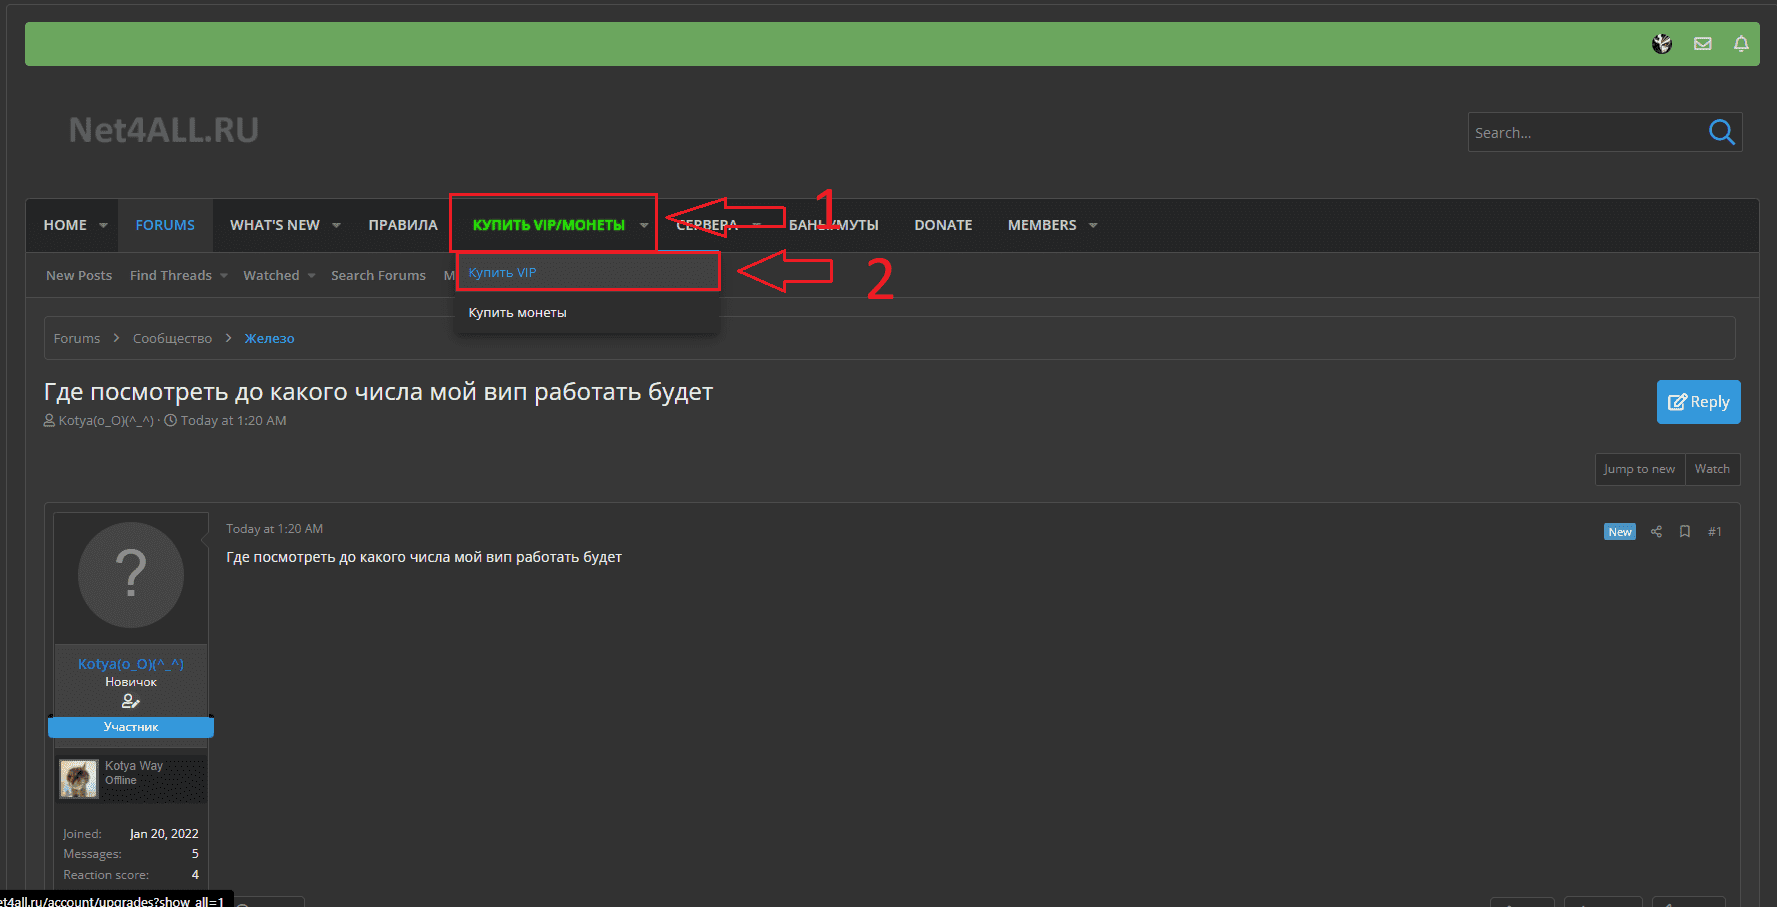Expand the HOME menu dropdown arrow

coord(103,226)
